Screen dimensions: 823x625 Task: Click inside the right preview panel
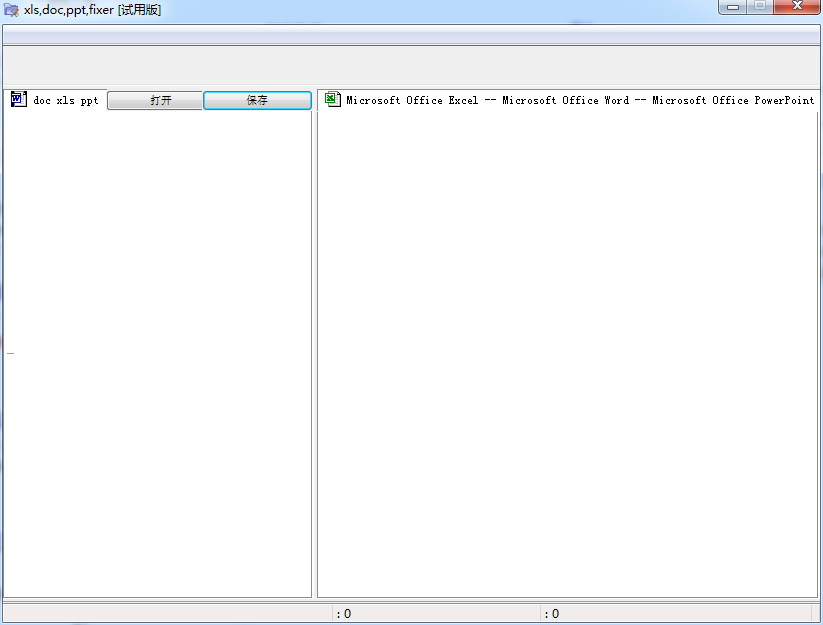coord(568,354)
